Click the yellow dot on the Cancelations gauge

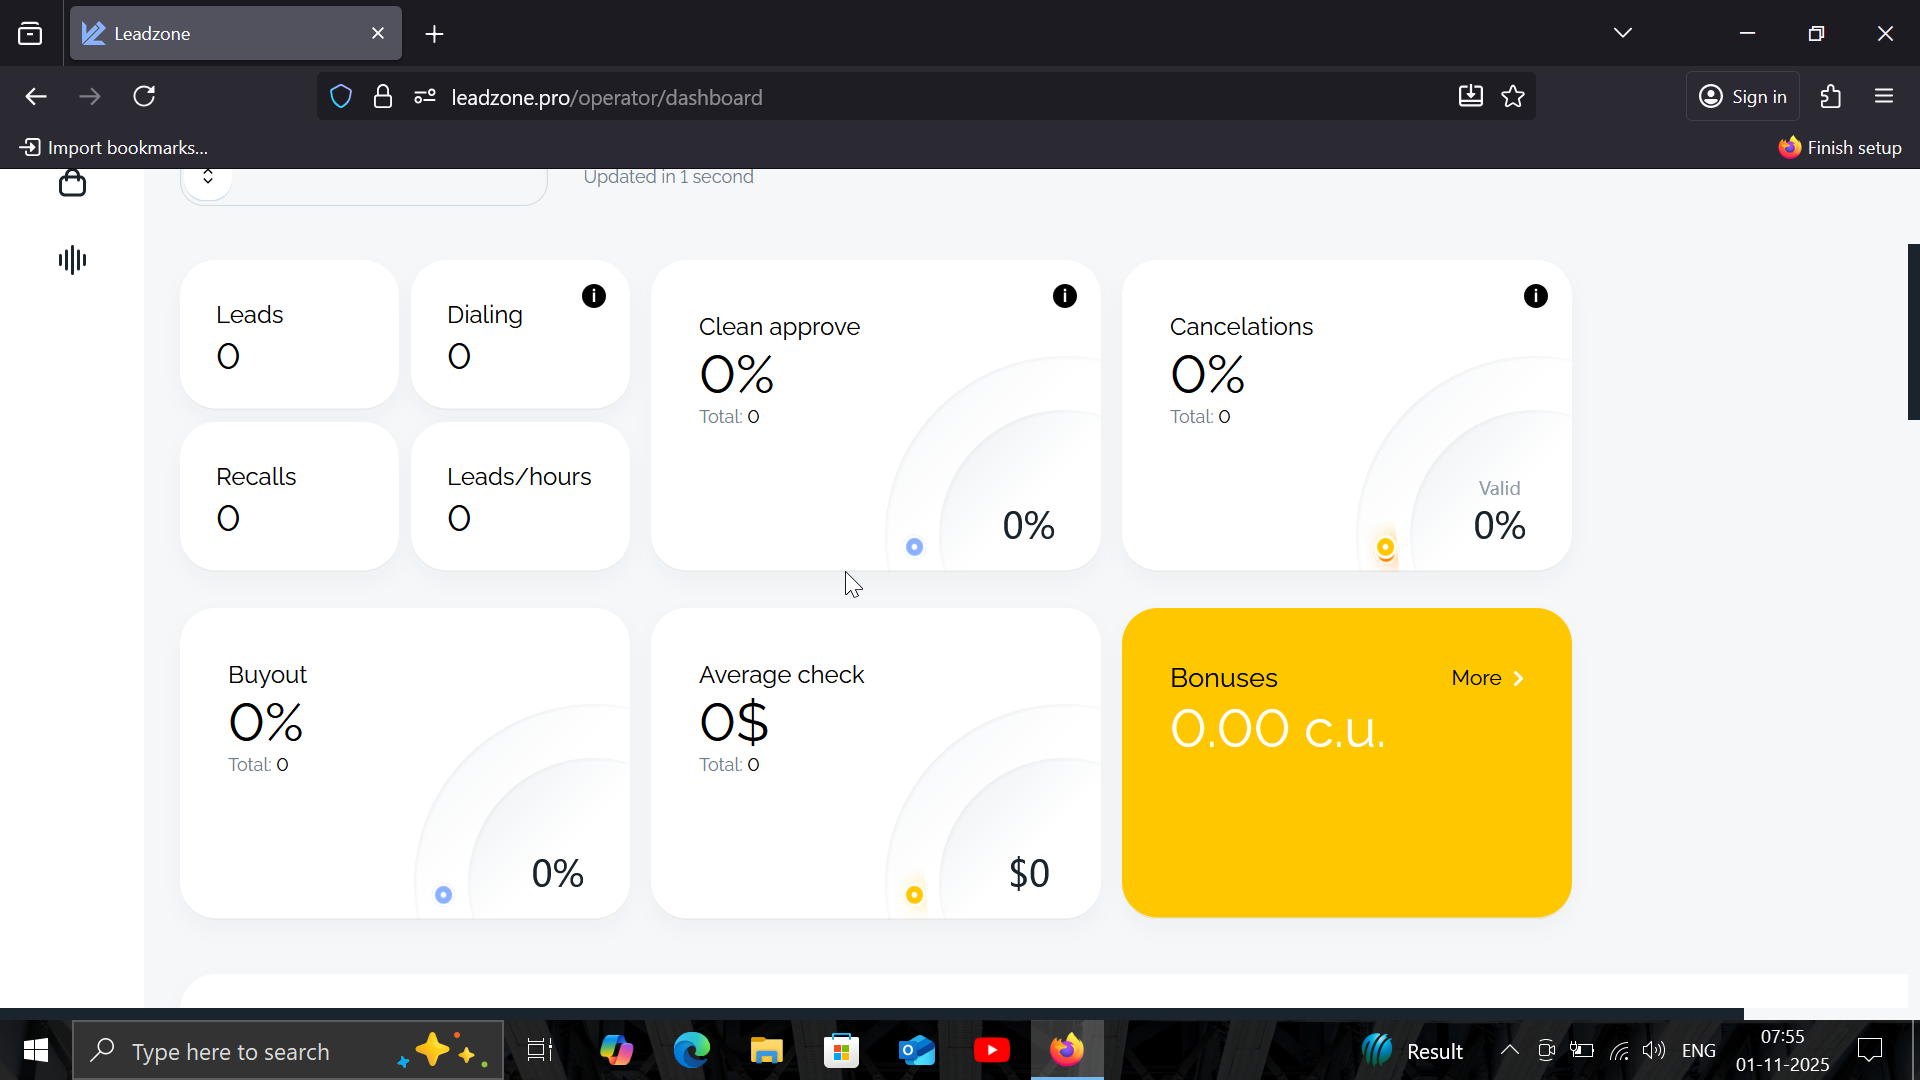(1385, 547)
